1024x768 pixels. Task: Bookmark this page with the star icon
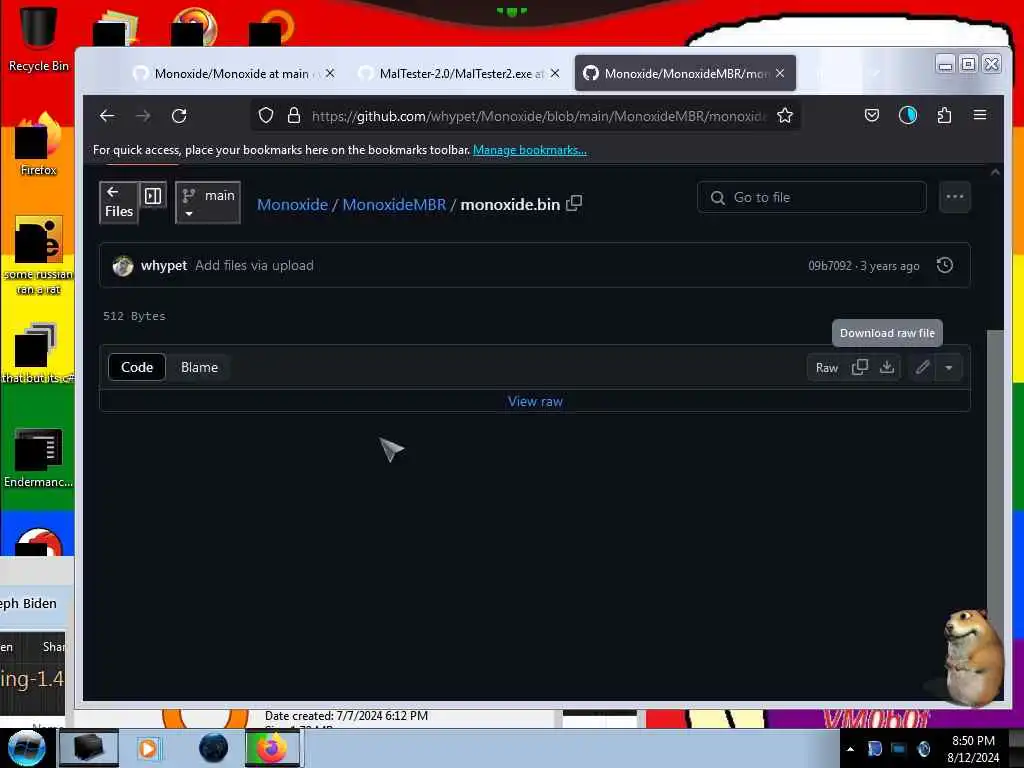pos(785,116)
